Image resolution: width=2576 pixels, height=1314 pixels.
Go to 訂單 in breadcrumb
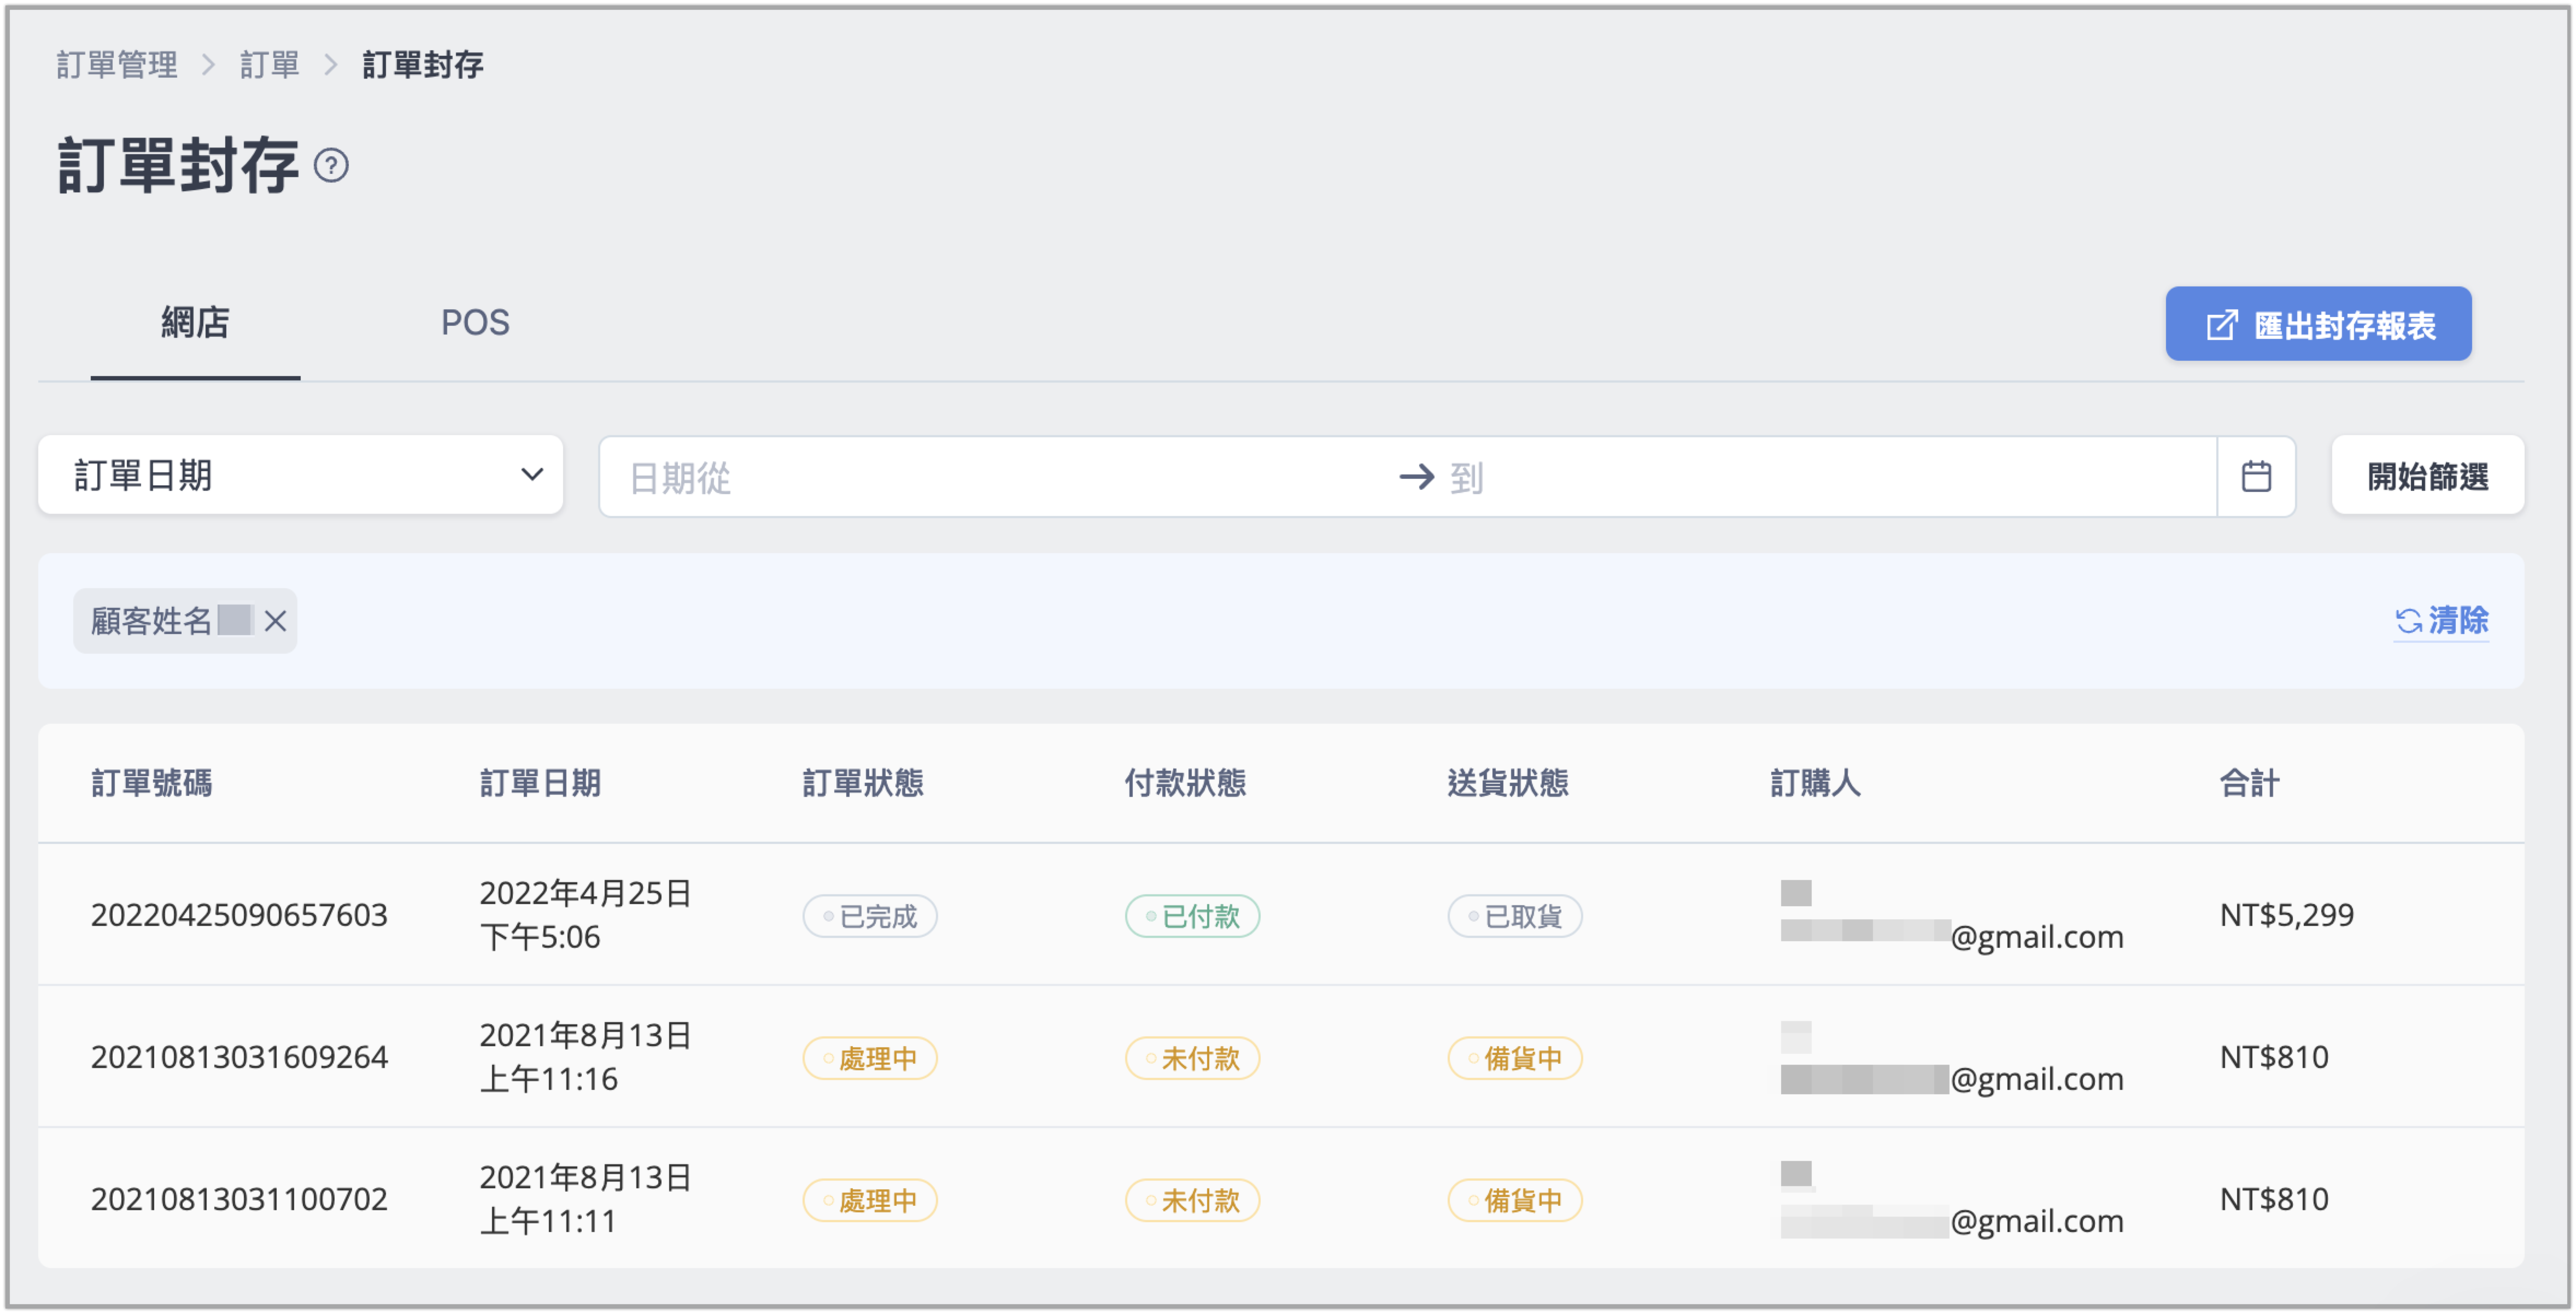pos(269,65)
